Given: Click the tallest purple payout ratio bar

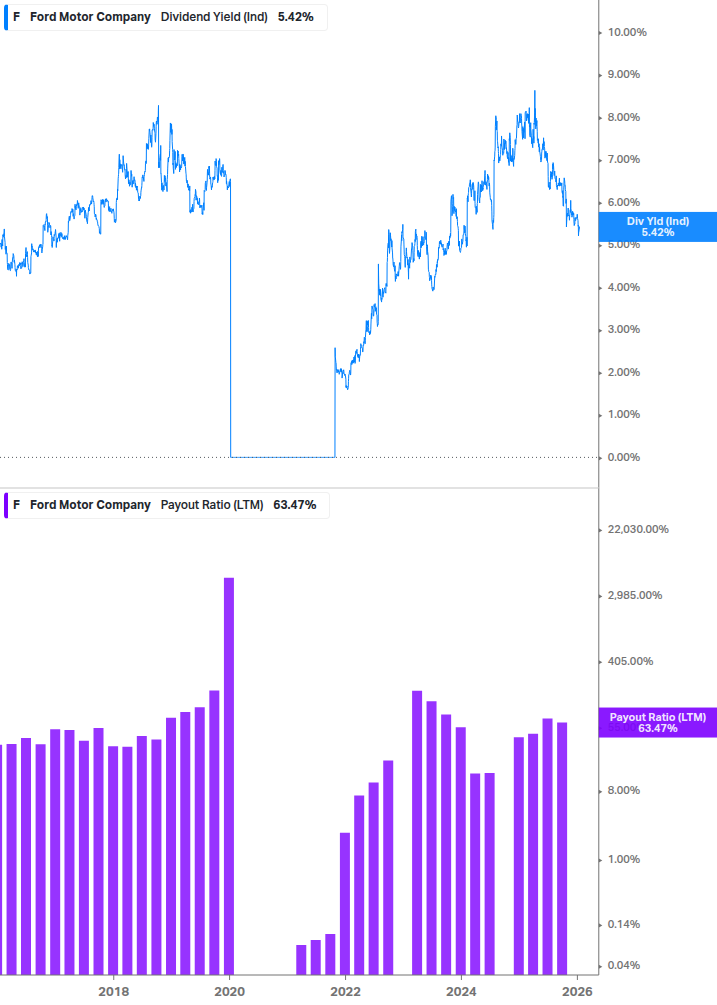Looking at the screenshot, I should pos(229,775).
